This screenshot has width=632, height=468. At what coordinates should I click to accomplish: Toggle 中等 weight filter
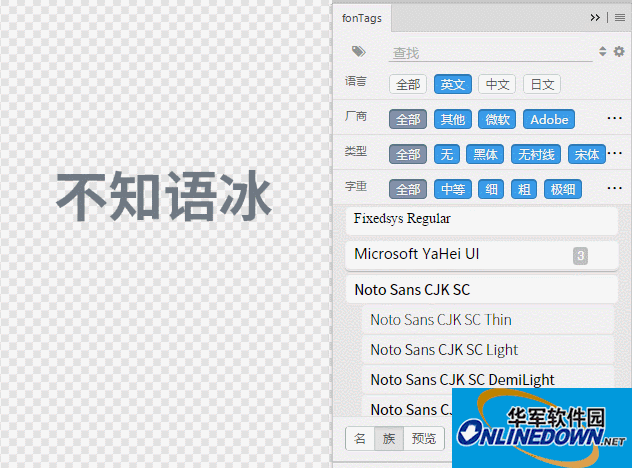tap(453, 189)
